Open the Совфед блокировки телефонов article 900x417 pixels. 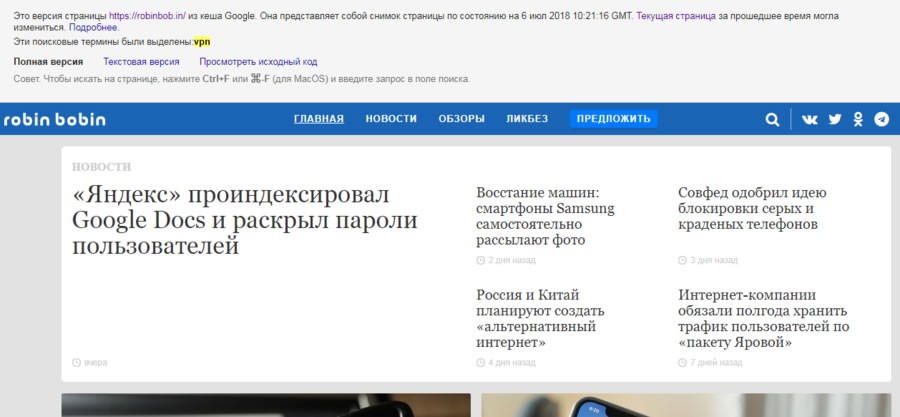click(751, 208)
